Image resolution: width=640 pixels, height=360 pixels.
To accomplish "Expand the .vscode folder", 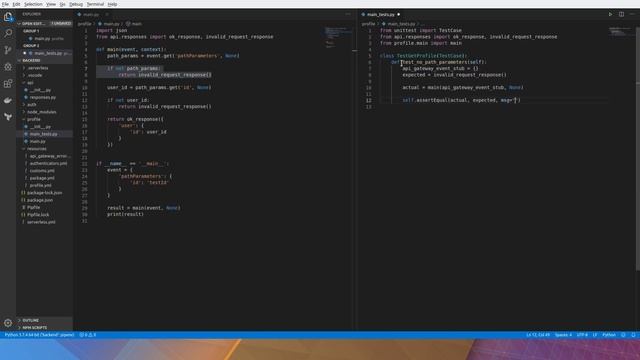I will [44, 75].
